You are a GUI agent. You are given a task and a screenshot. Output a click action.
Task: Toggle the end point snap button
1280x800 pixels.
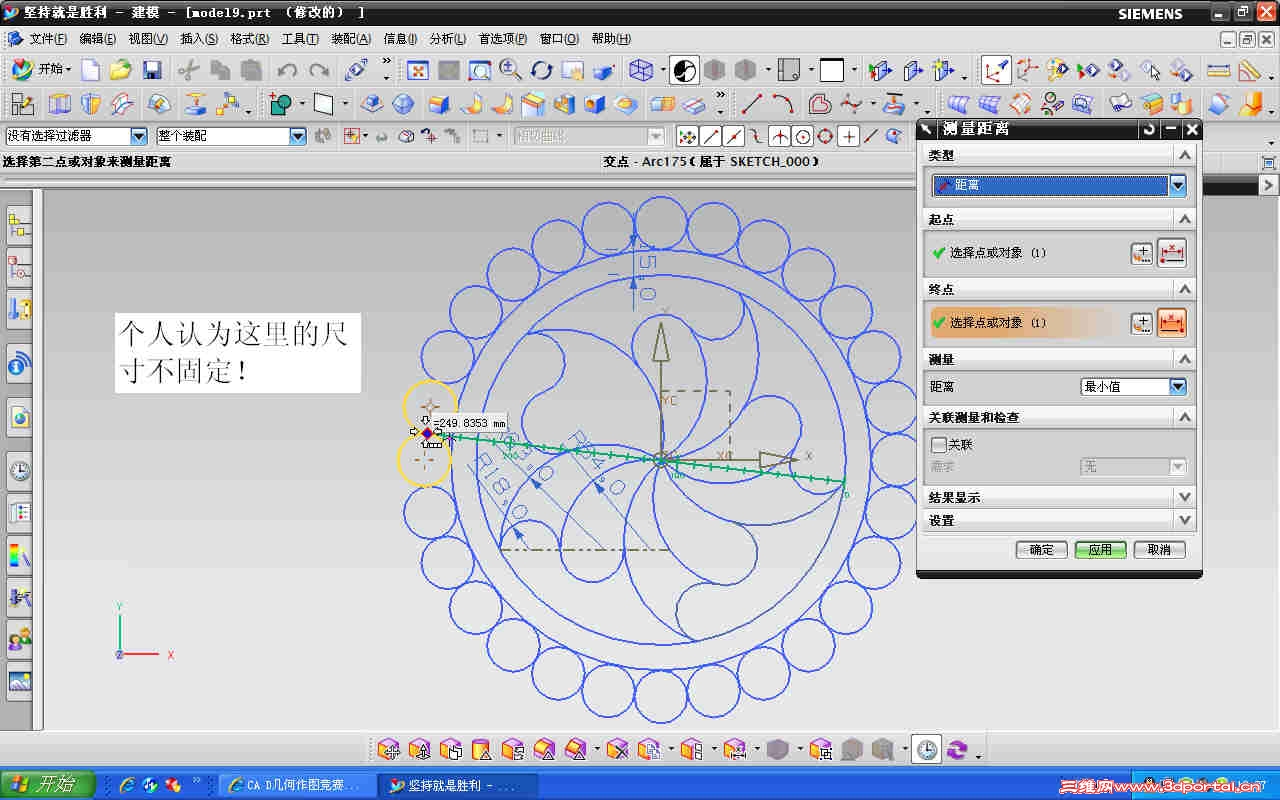coord(711,136)
